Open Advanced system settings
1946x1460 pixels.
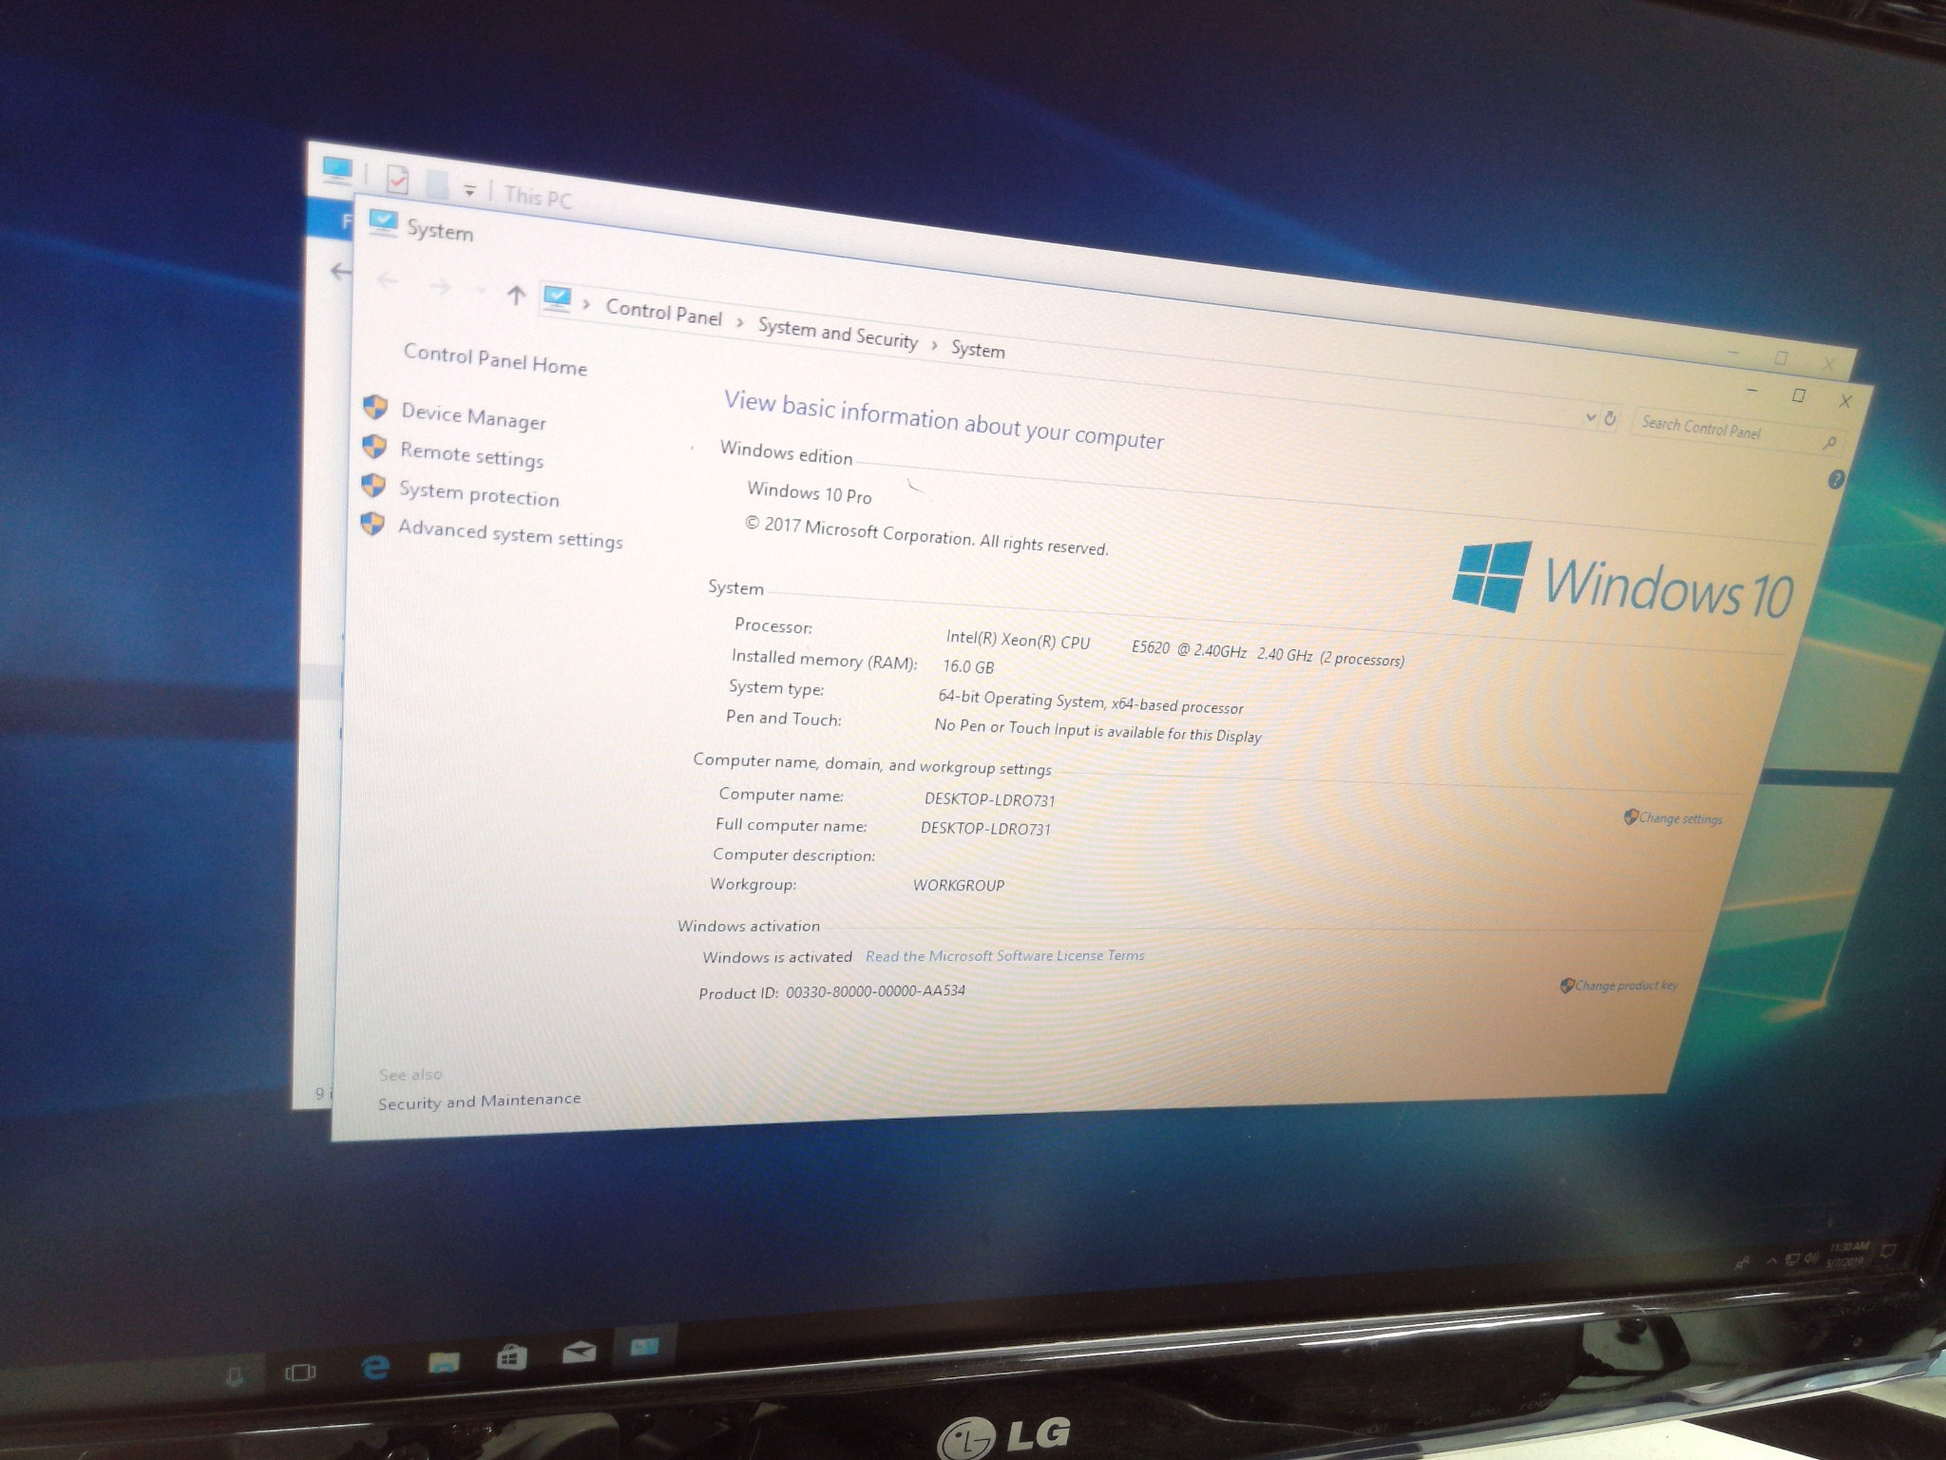[x=510, y=536]
